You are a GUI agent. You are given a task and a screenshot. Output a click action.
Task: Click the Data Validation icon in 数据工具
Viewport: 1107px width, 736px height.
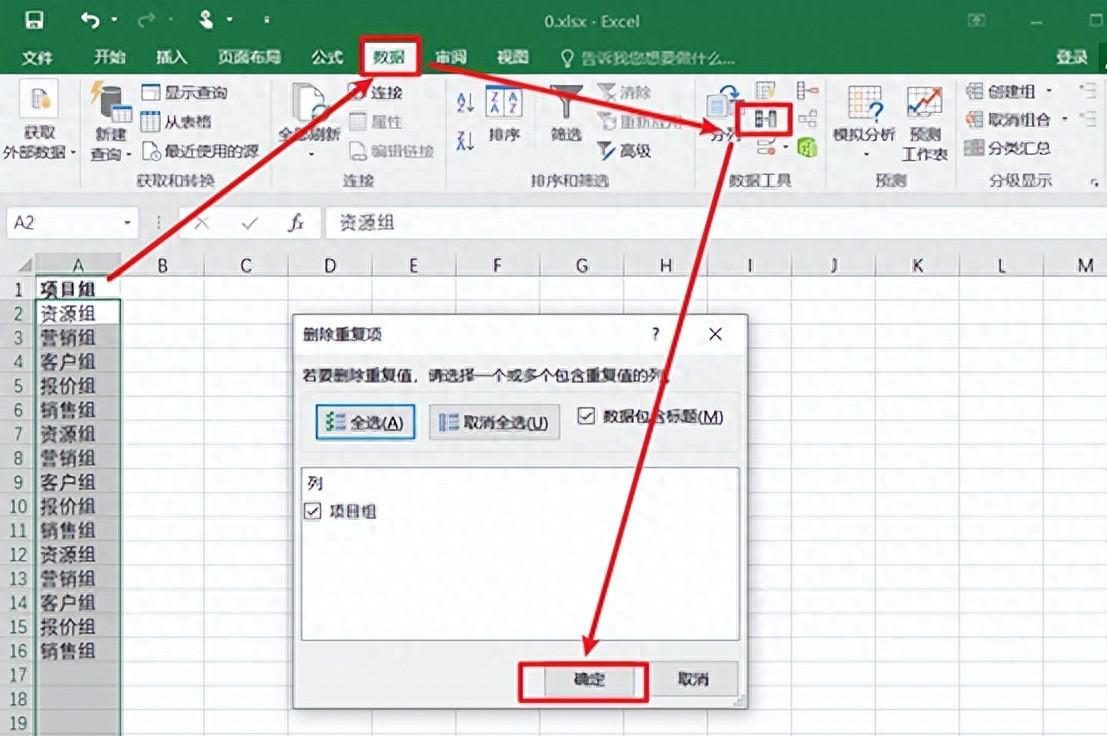[768, 147]
